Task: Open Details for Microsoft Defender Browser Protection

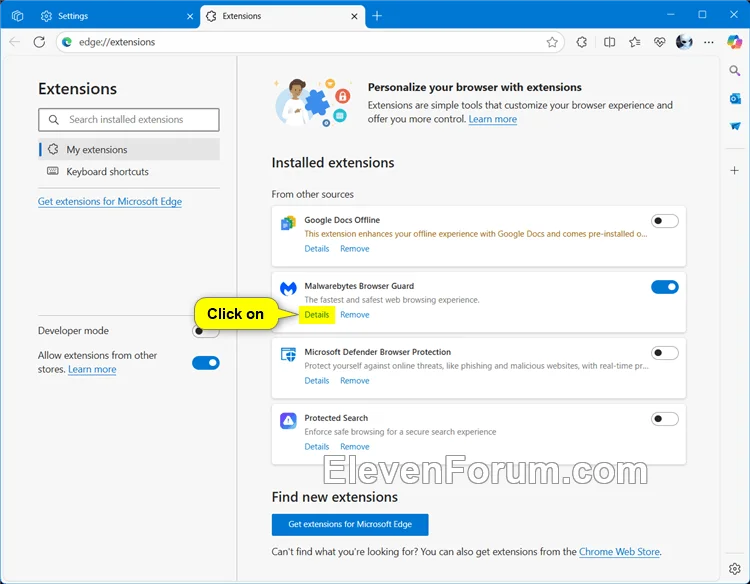Action: (x=317, y=381)
